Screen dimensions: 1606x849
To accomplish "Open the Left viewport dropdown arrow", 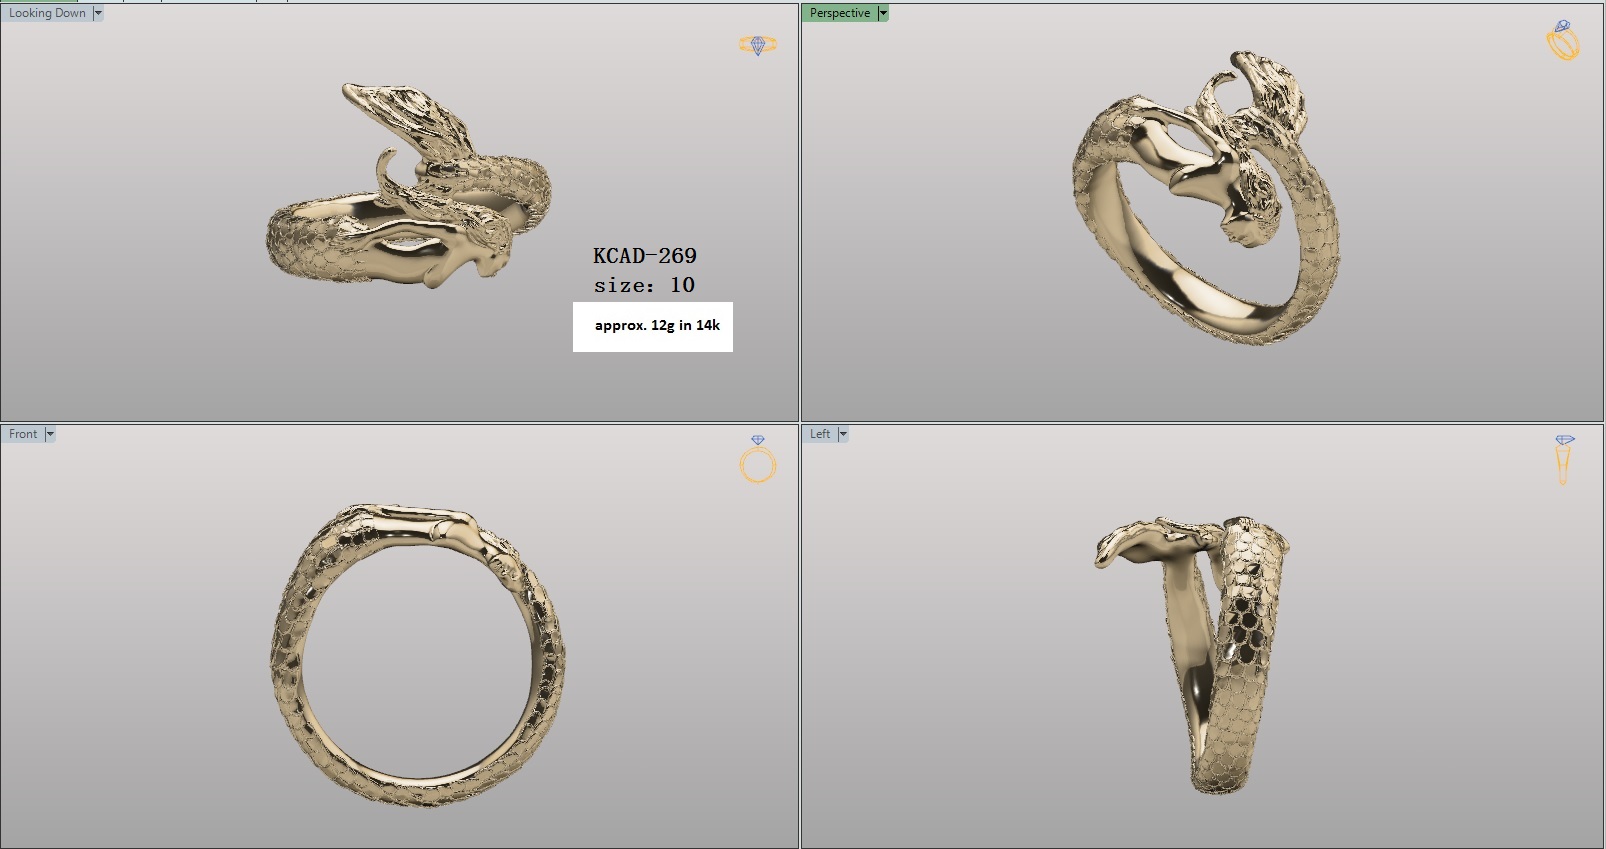I will [x=843, y=434].
